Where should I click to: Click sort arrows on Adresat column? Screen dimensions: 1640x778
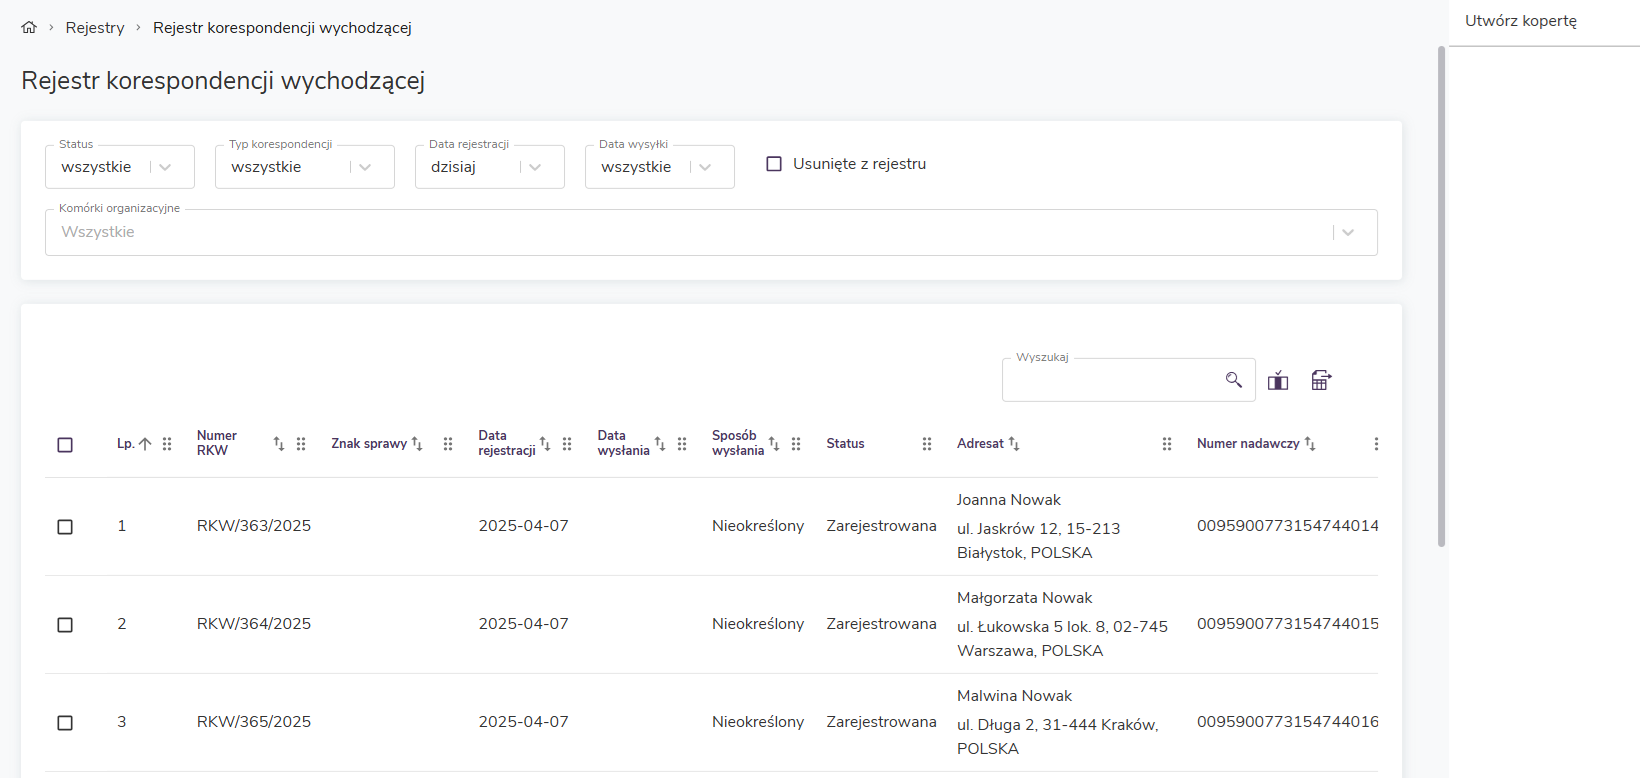coord(1014,444)
